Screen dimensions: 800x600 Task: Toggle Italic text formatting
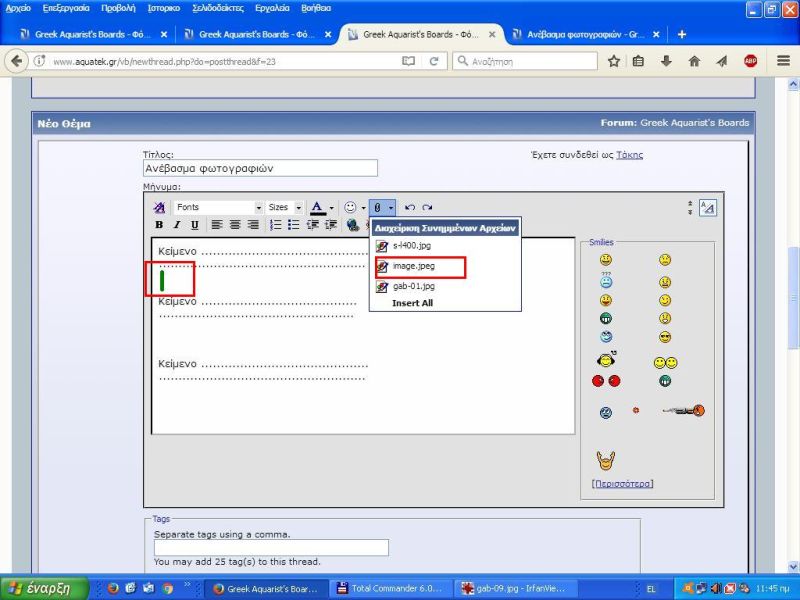(x=177, y=225)
